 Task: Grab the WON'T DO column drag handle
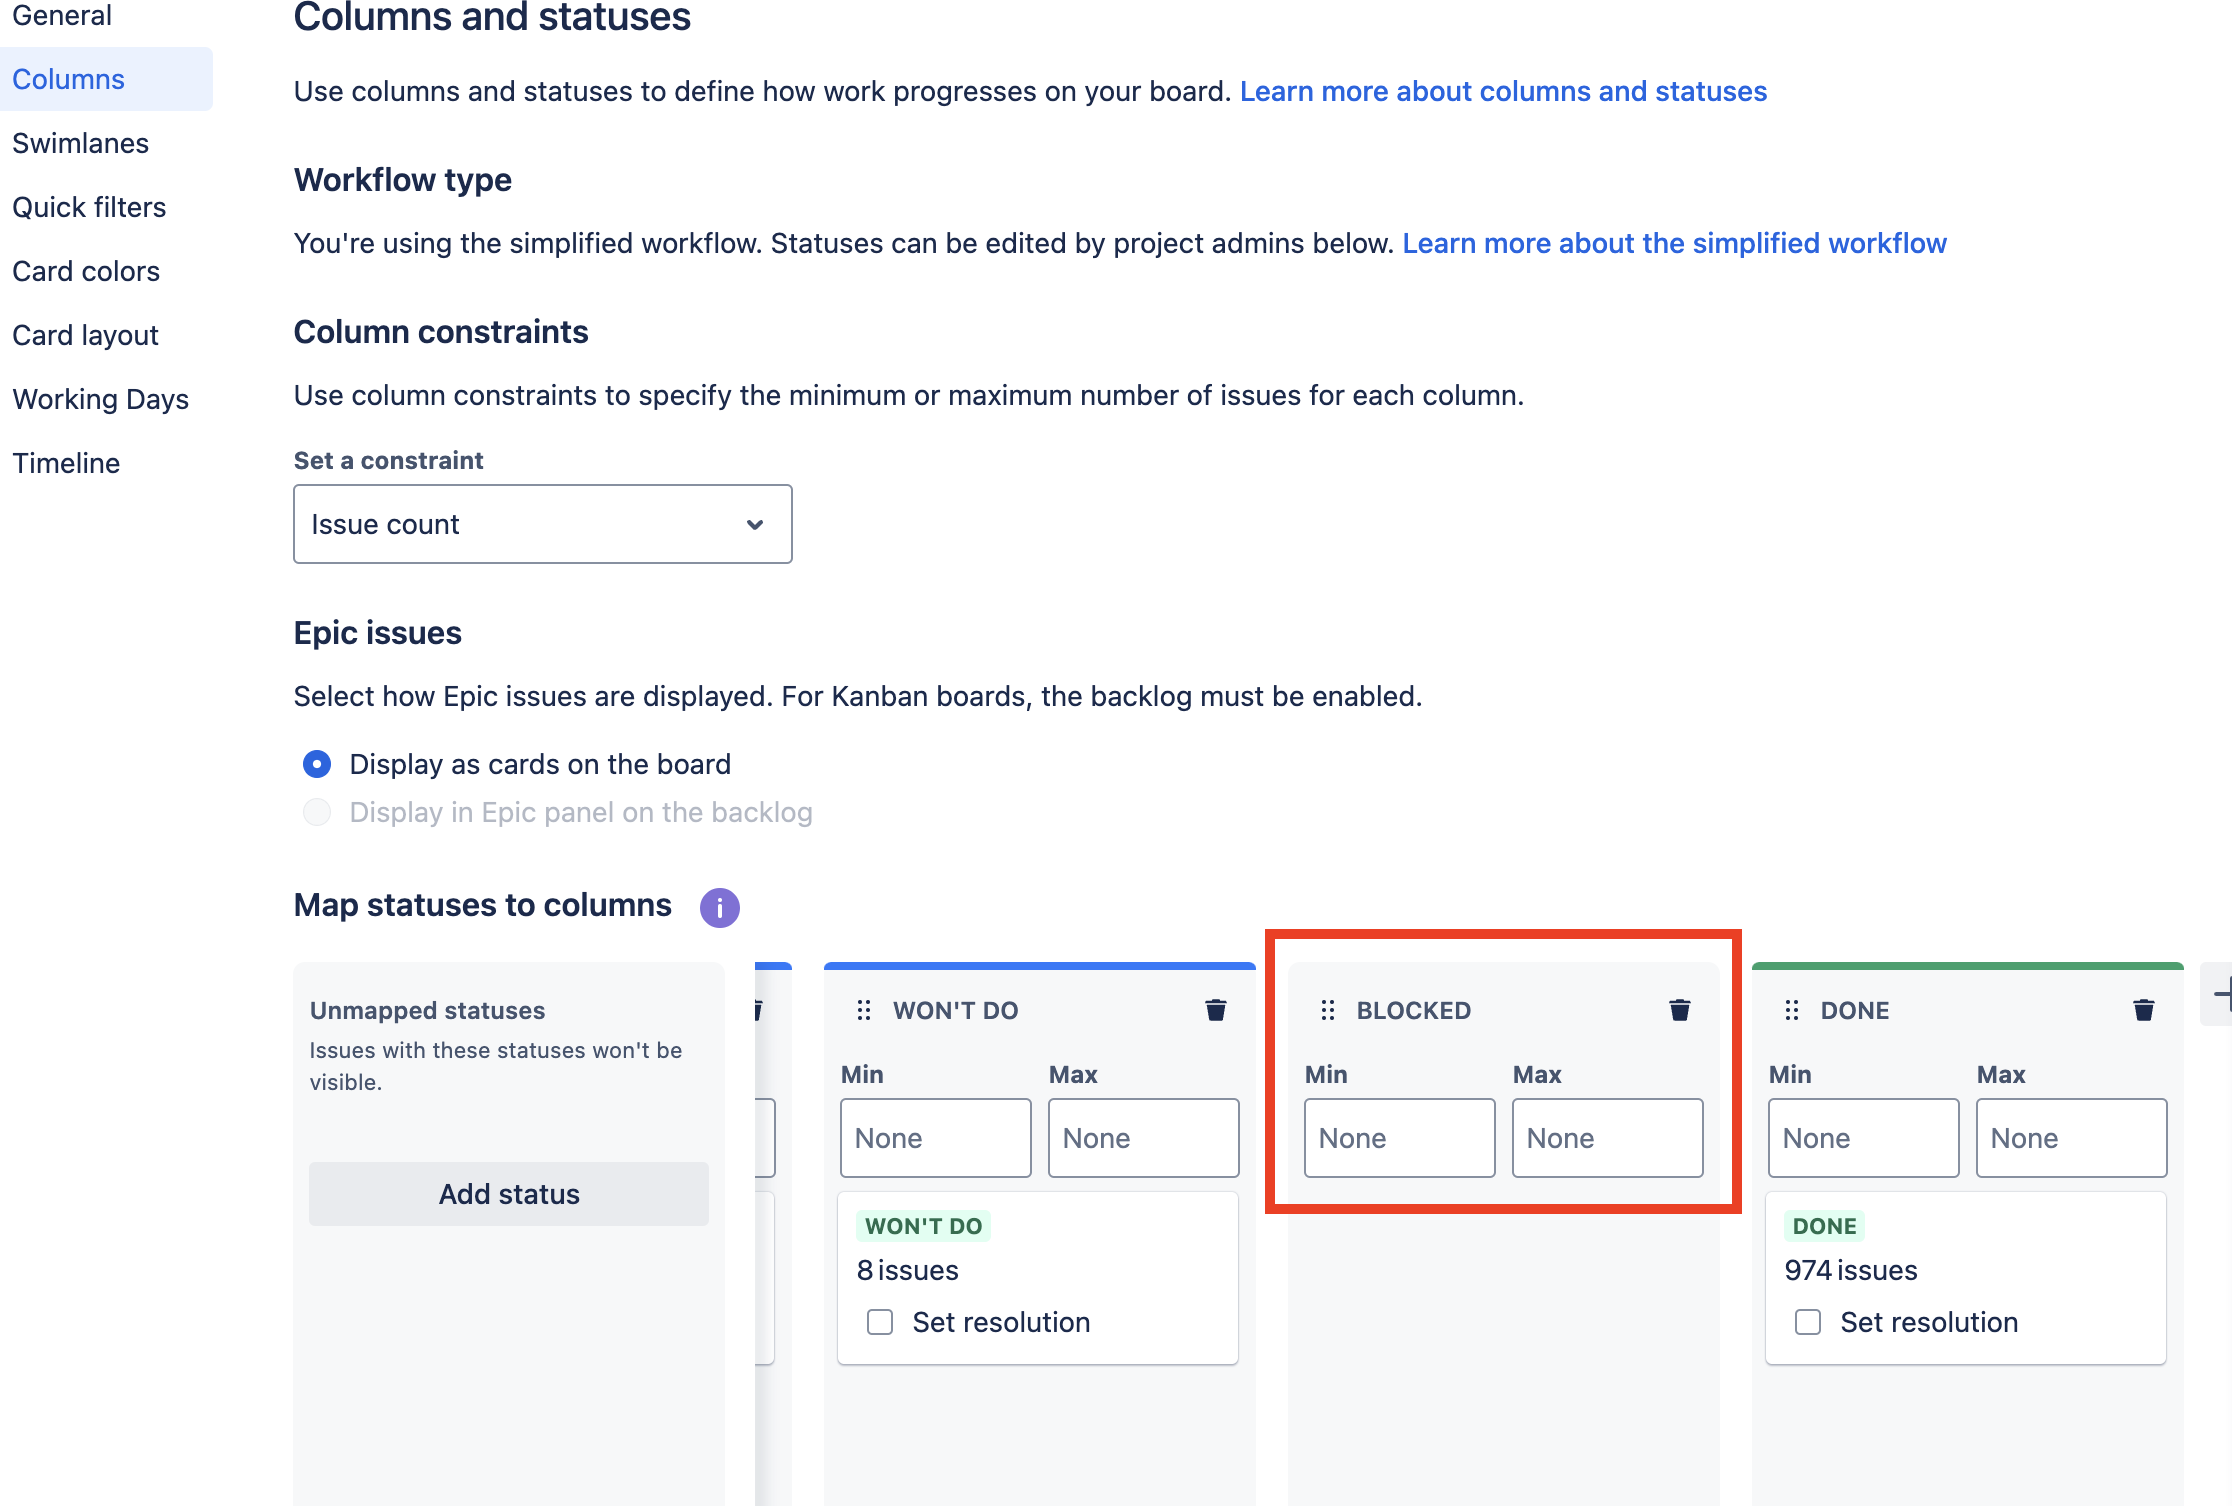(864, 1010)
